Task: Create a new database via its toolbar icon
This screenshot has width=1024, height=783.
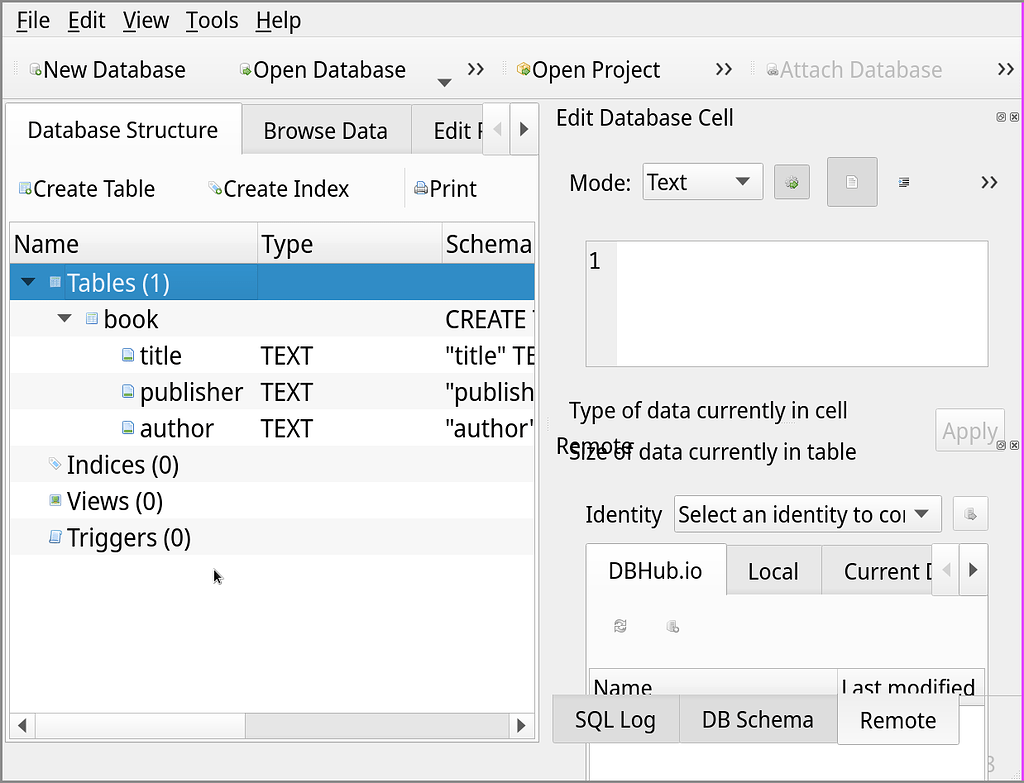Action: (x=33, y=69)
